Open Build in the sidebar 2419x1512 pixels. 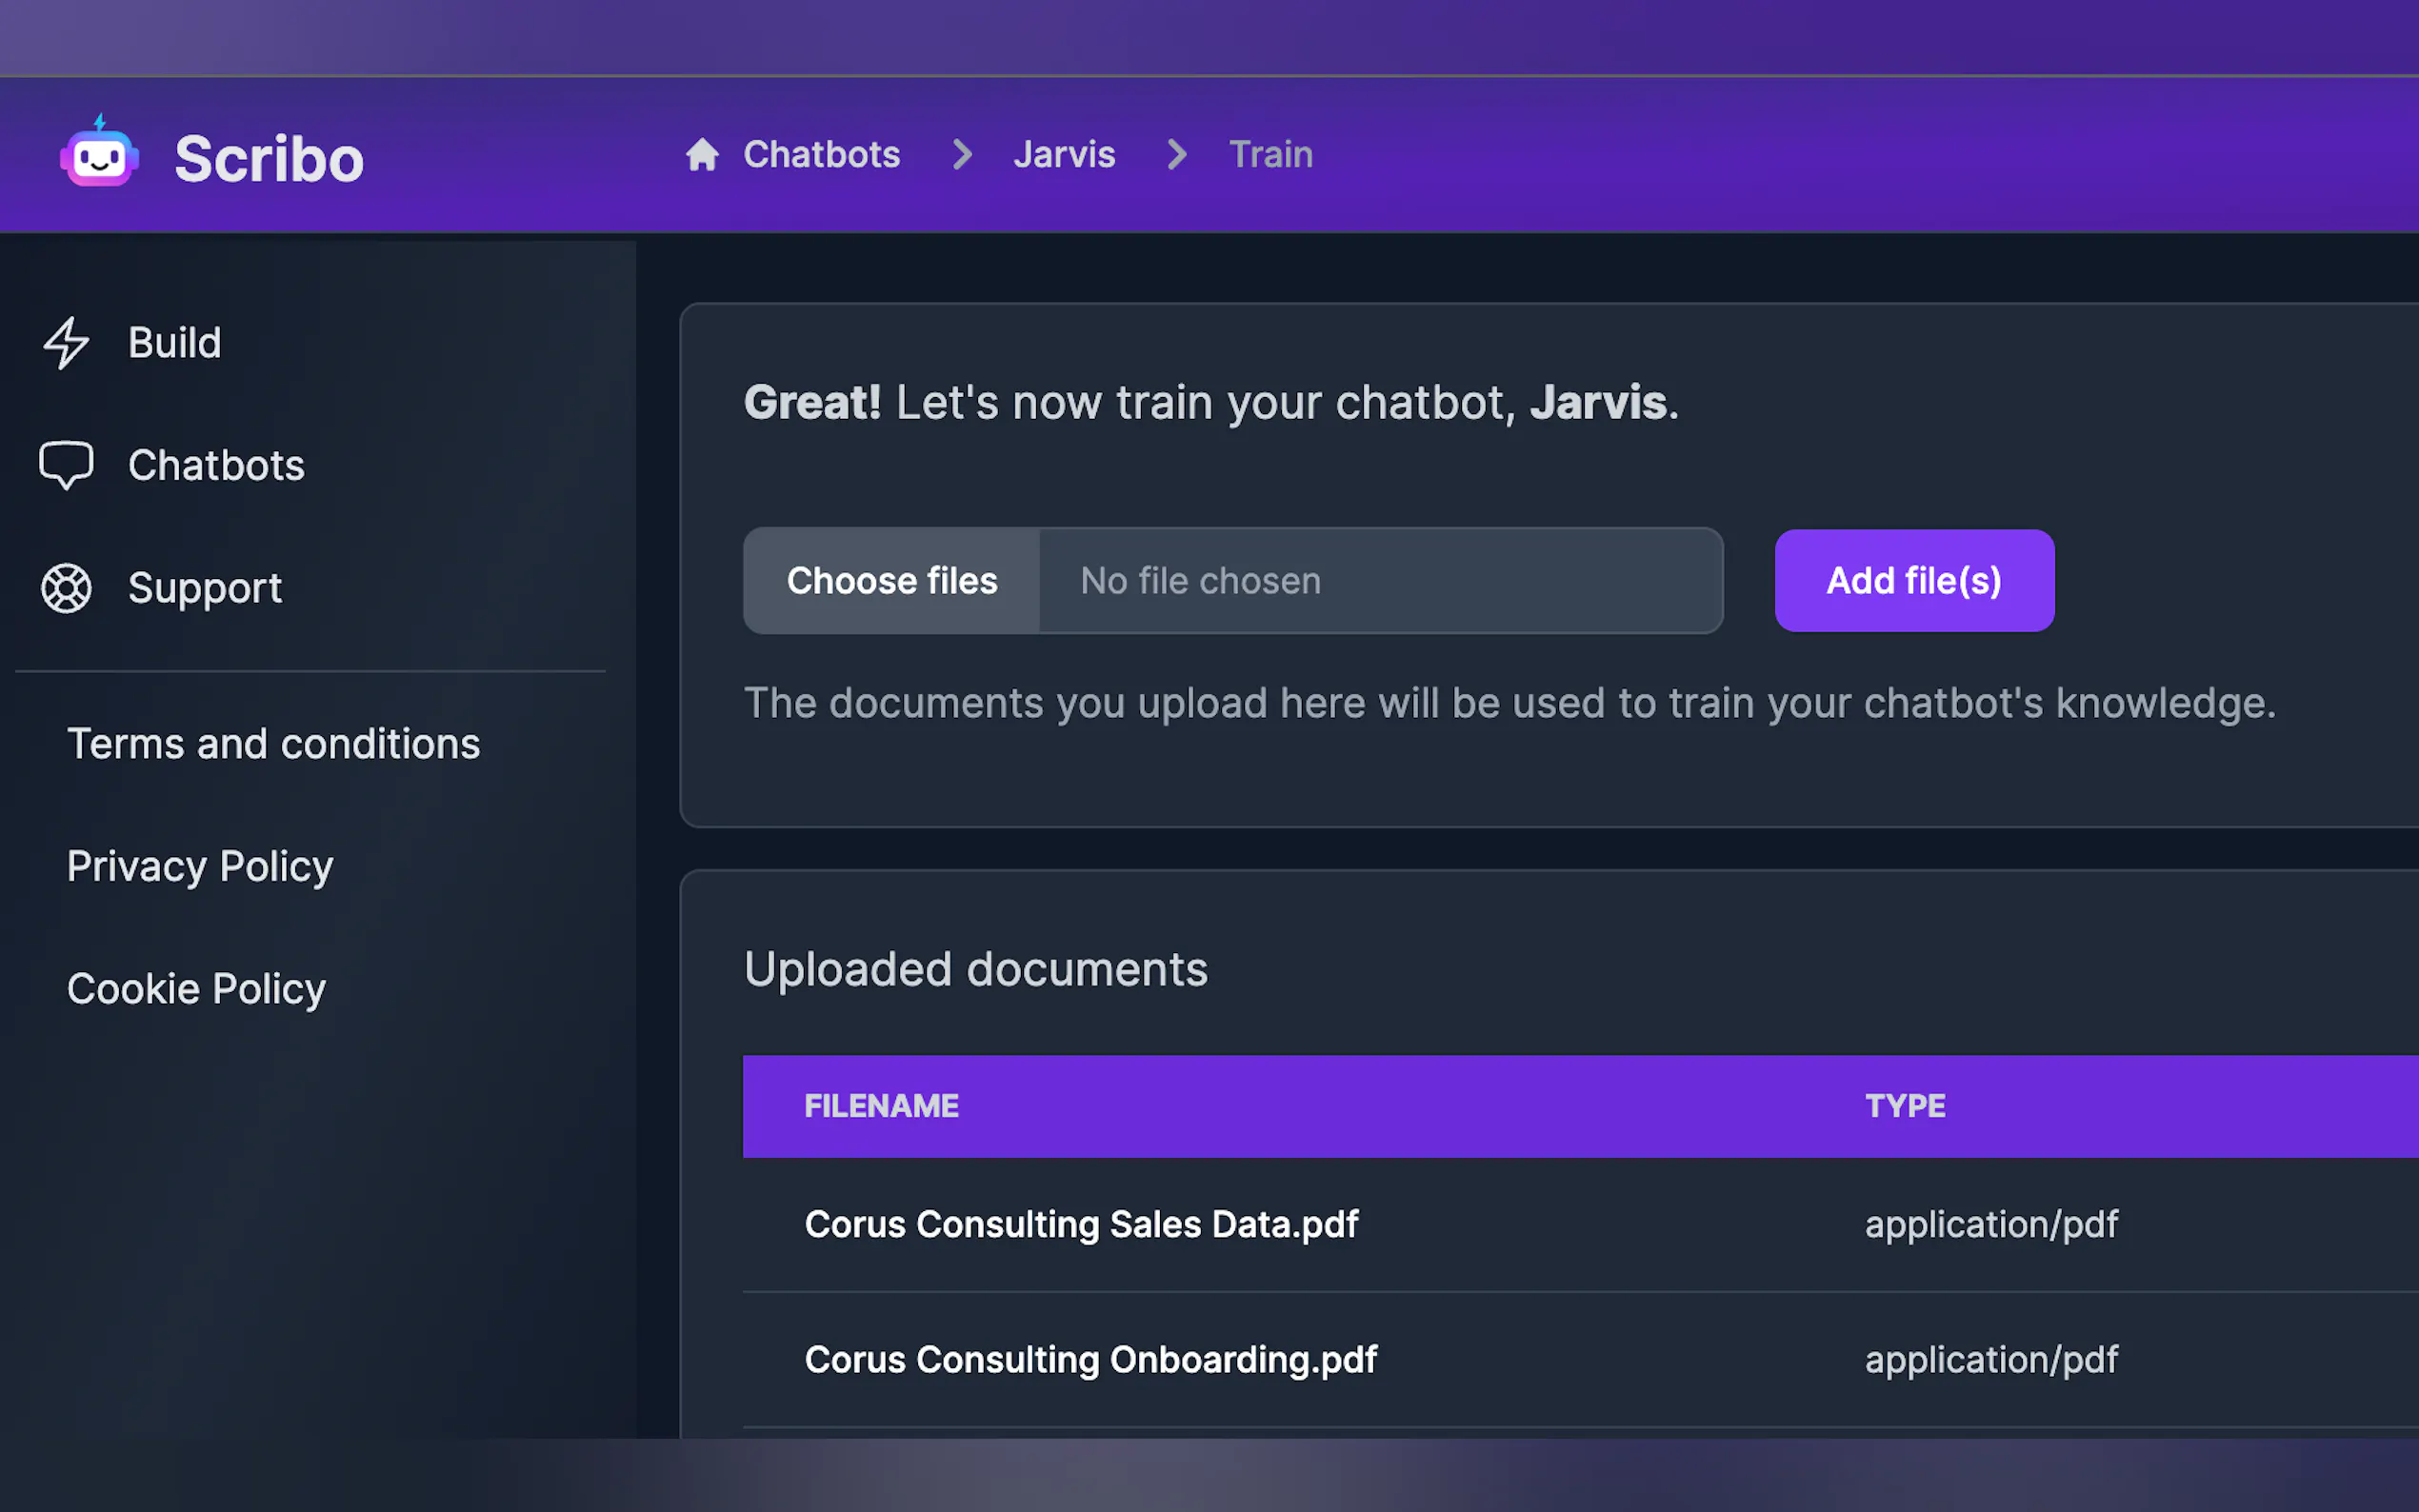(x=174, y=343)
